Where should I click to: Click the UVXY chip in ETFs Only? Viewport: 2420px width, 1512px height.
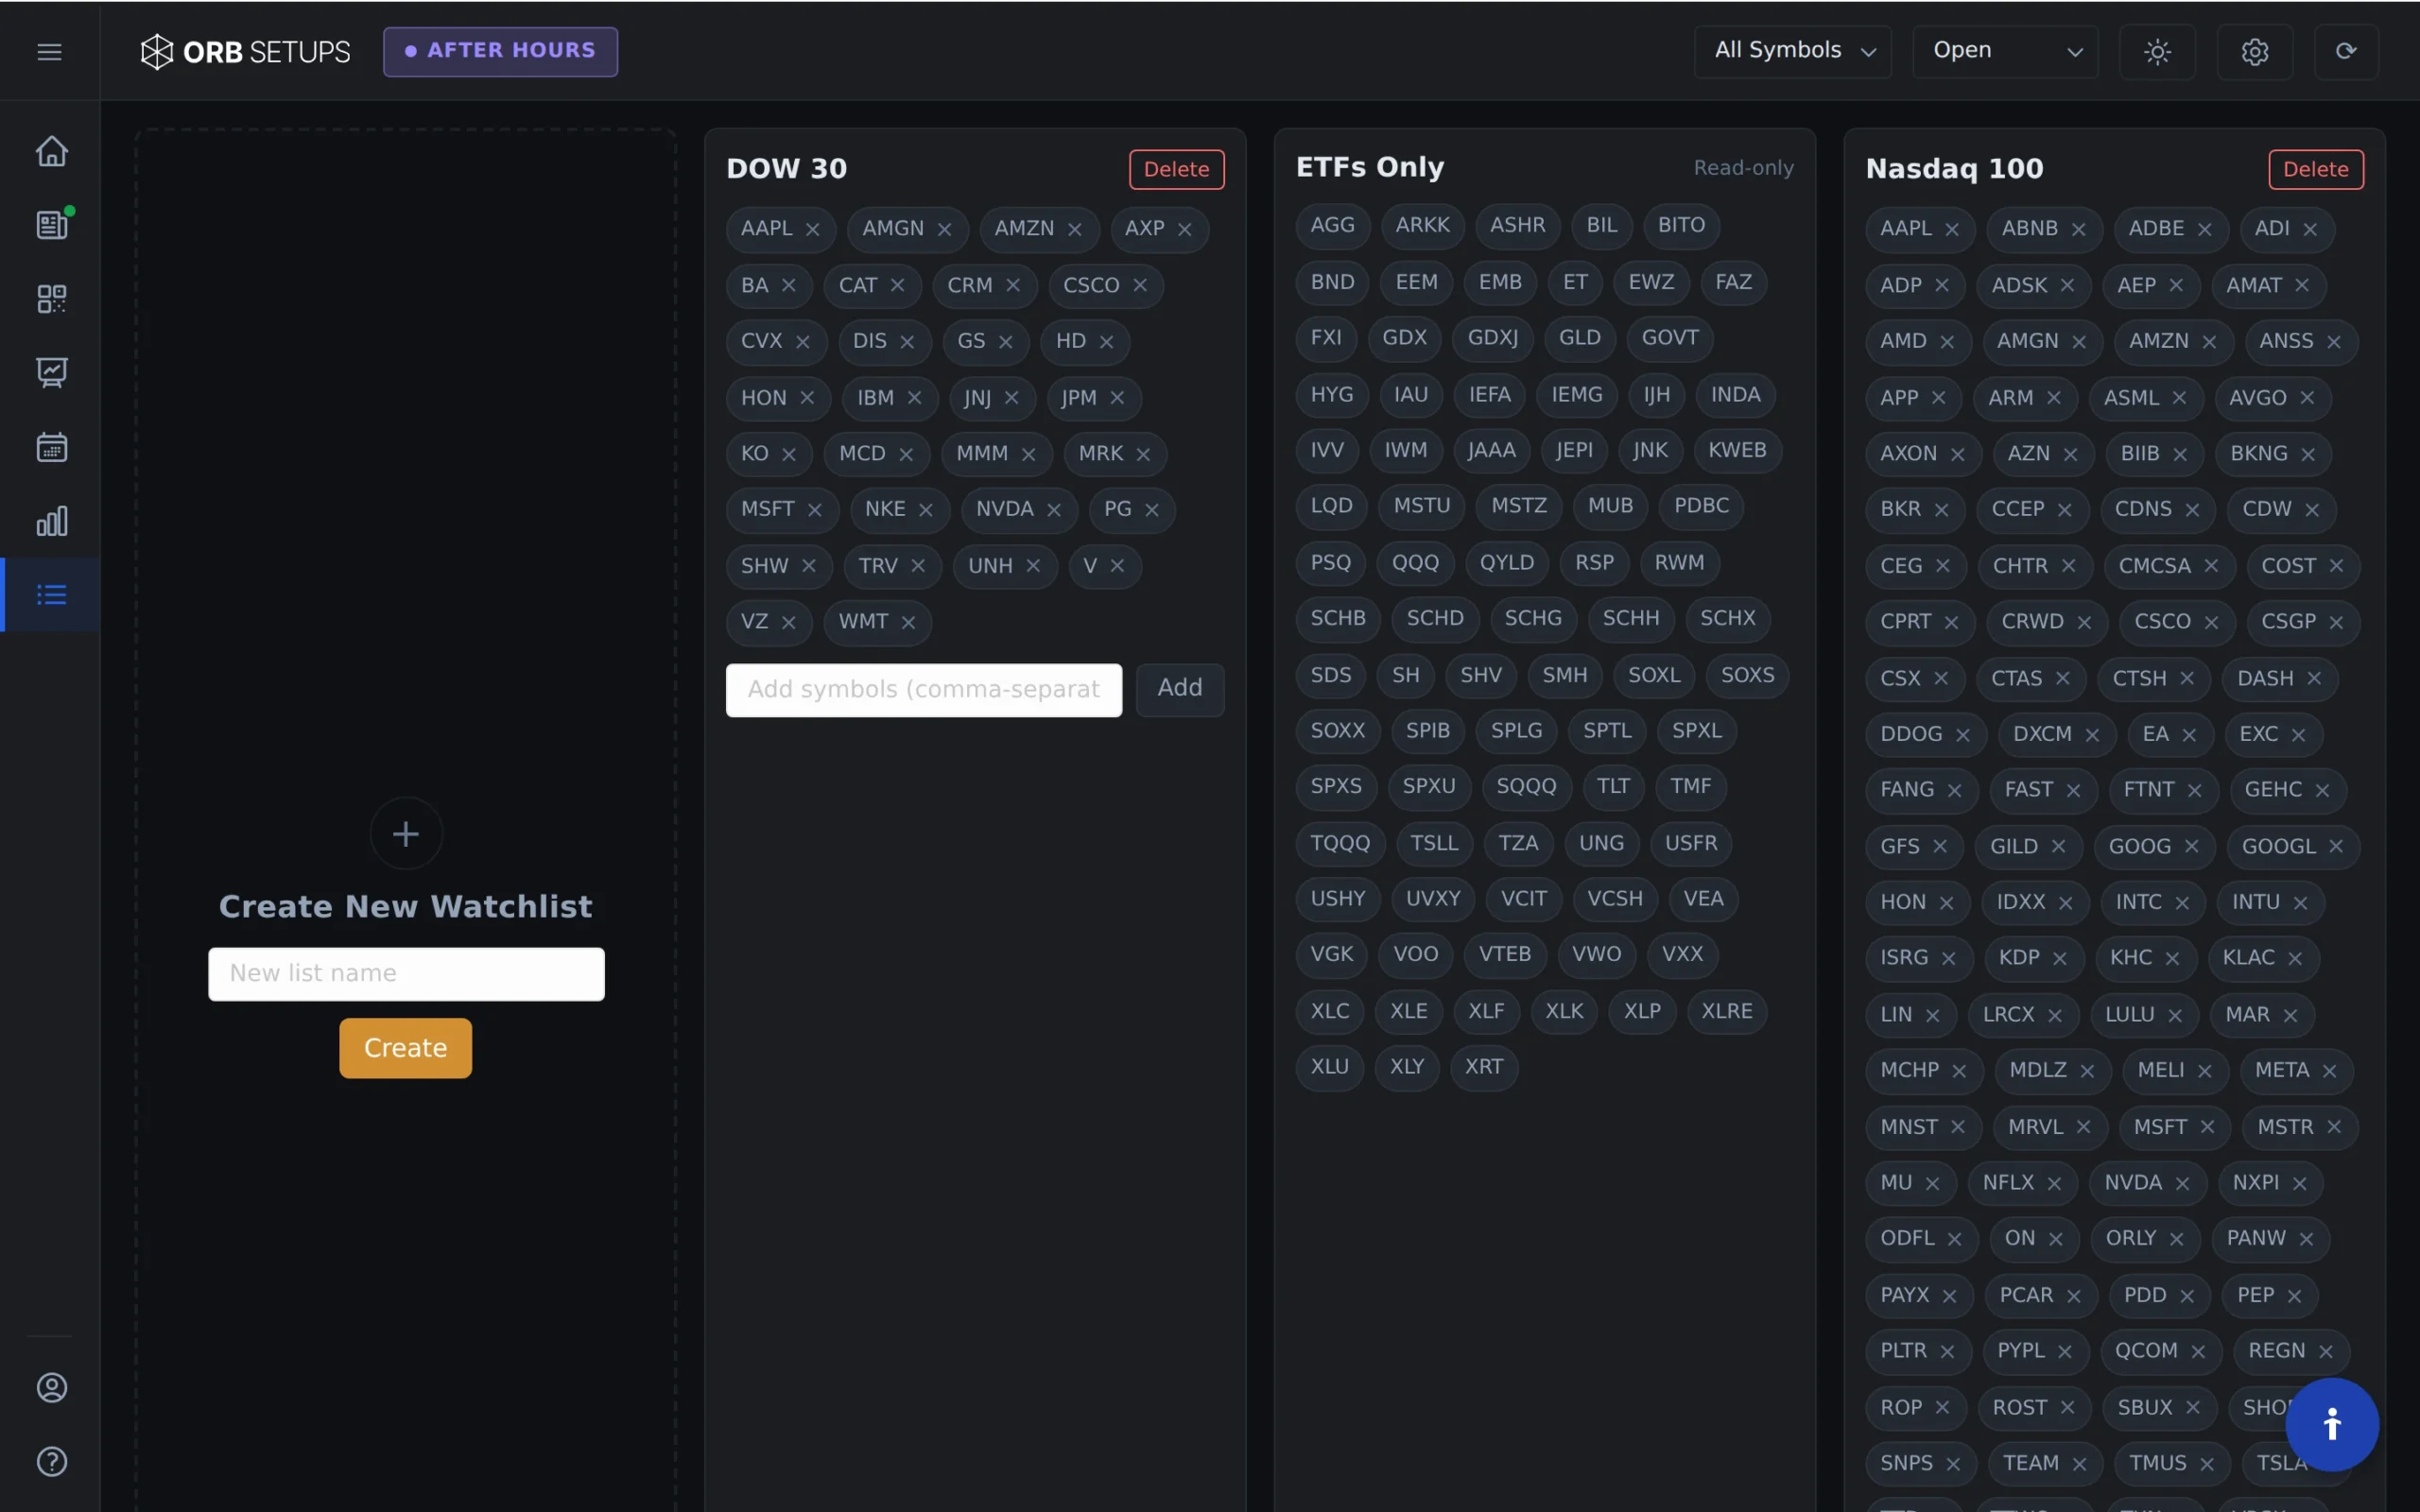tap(1433, 899)
